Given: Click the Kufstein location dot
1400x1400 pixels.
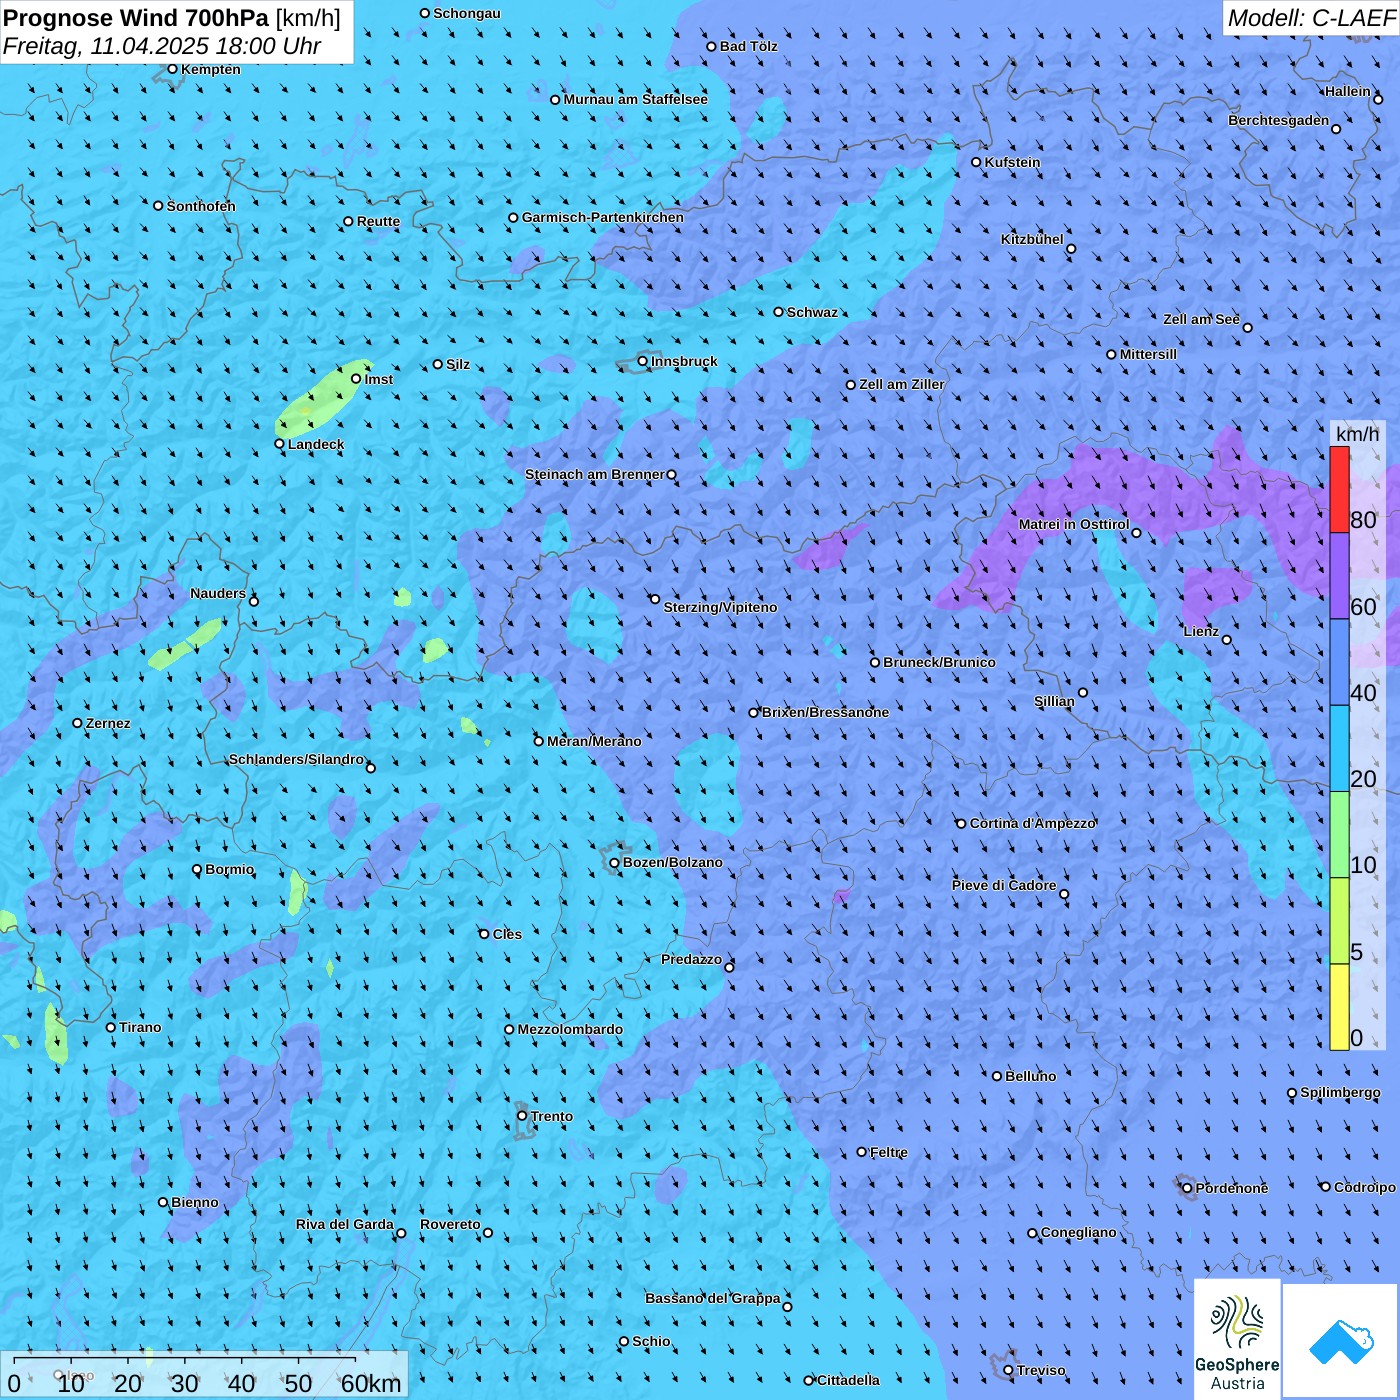Looking at the screenshot, I should tap(977, 162).
